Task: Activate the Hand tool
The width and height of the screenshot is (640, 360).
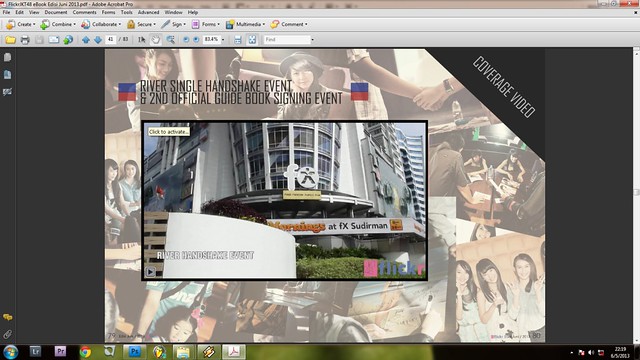Action: click(x=156, y=40)
